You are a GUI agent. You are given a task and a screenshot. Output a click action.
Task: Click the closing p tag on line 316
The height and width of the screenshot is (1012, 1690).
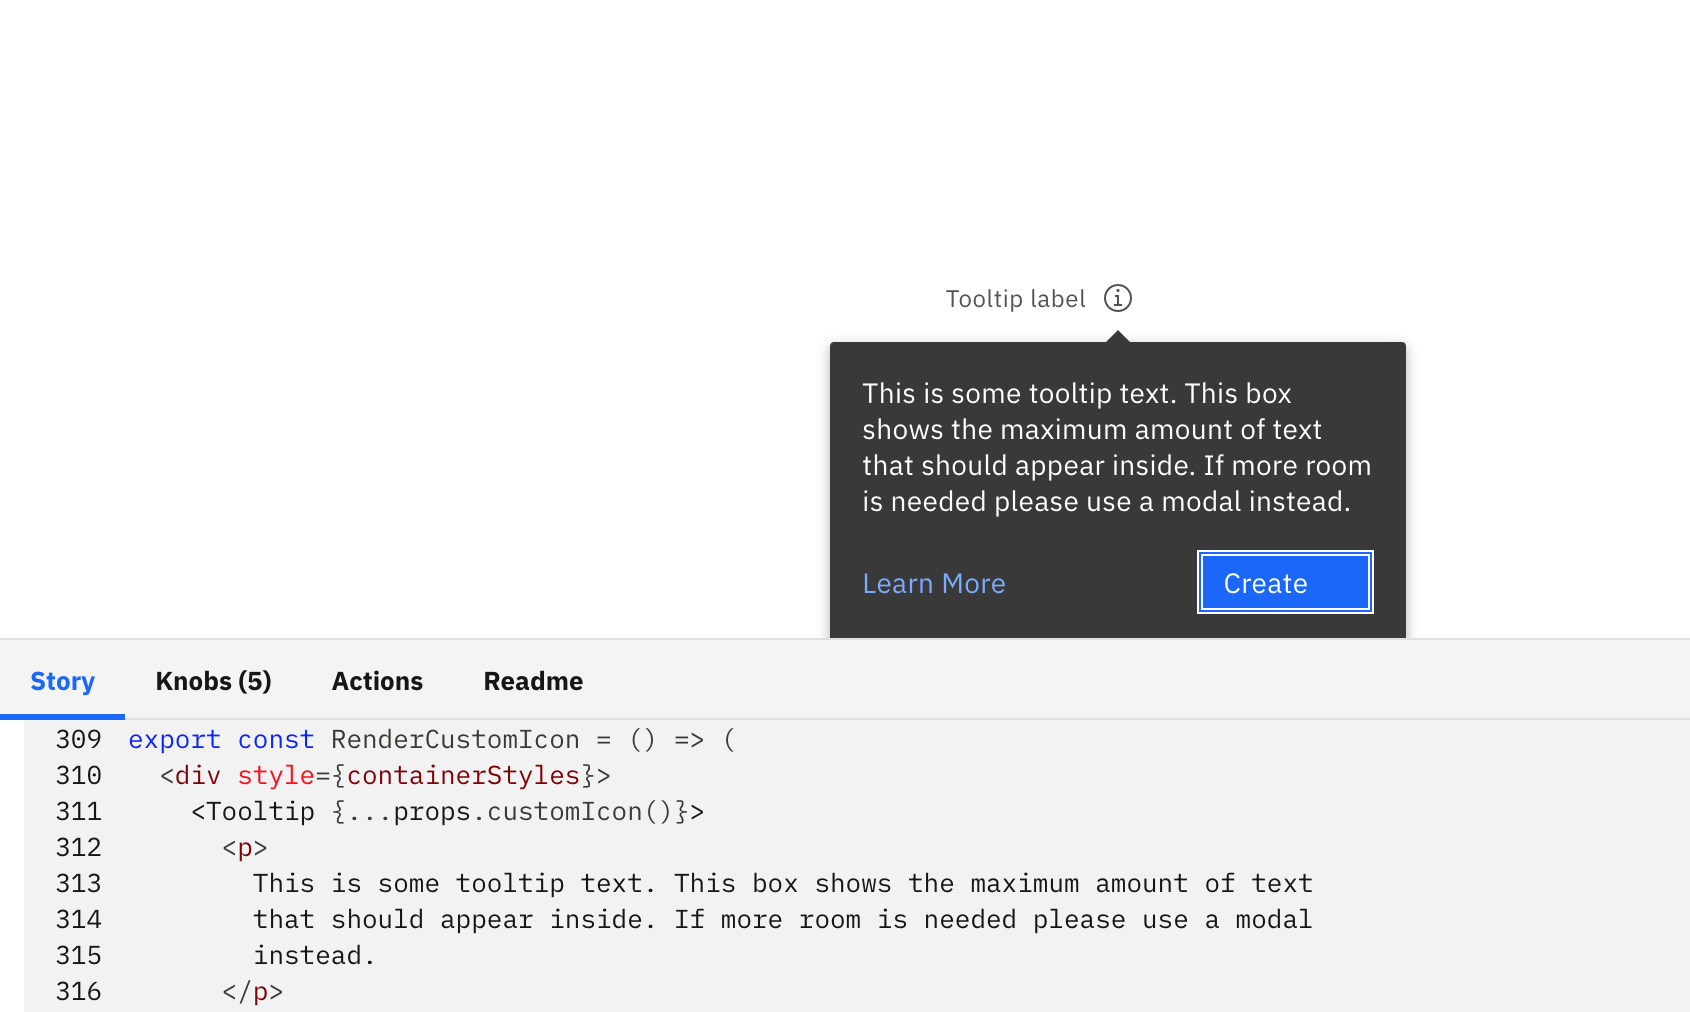click(x=253, y=991)
